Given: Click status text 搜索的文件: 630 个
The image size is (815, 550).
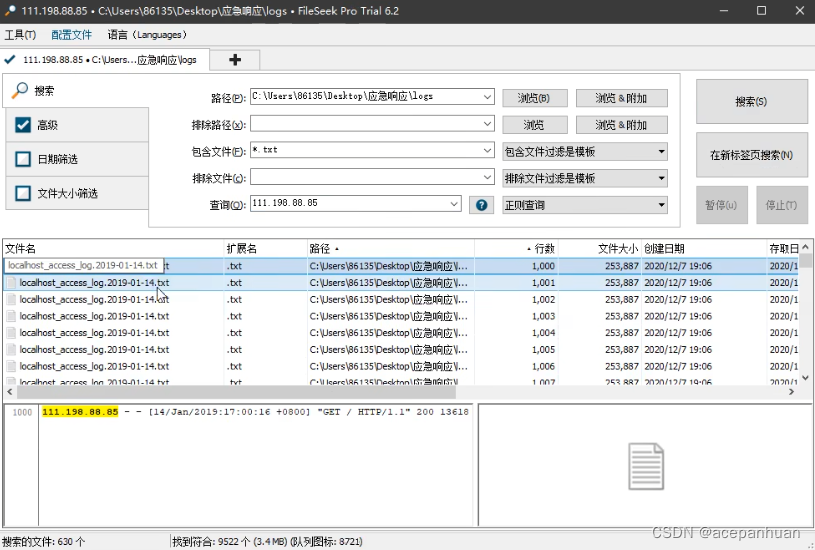Looking at the screenshot, I should (x=44, y=542).
